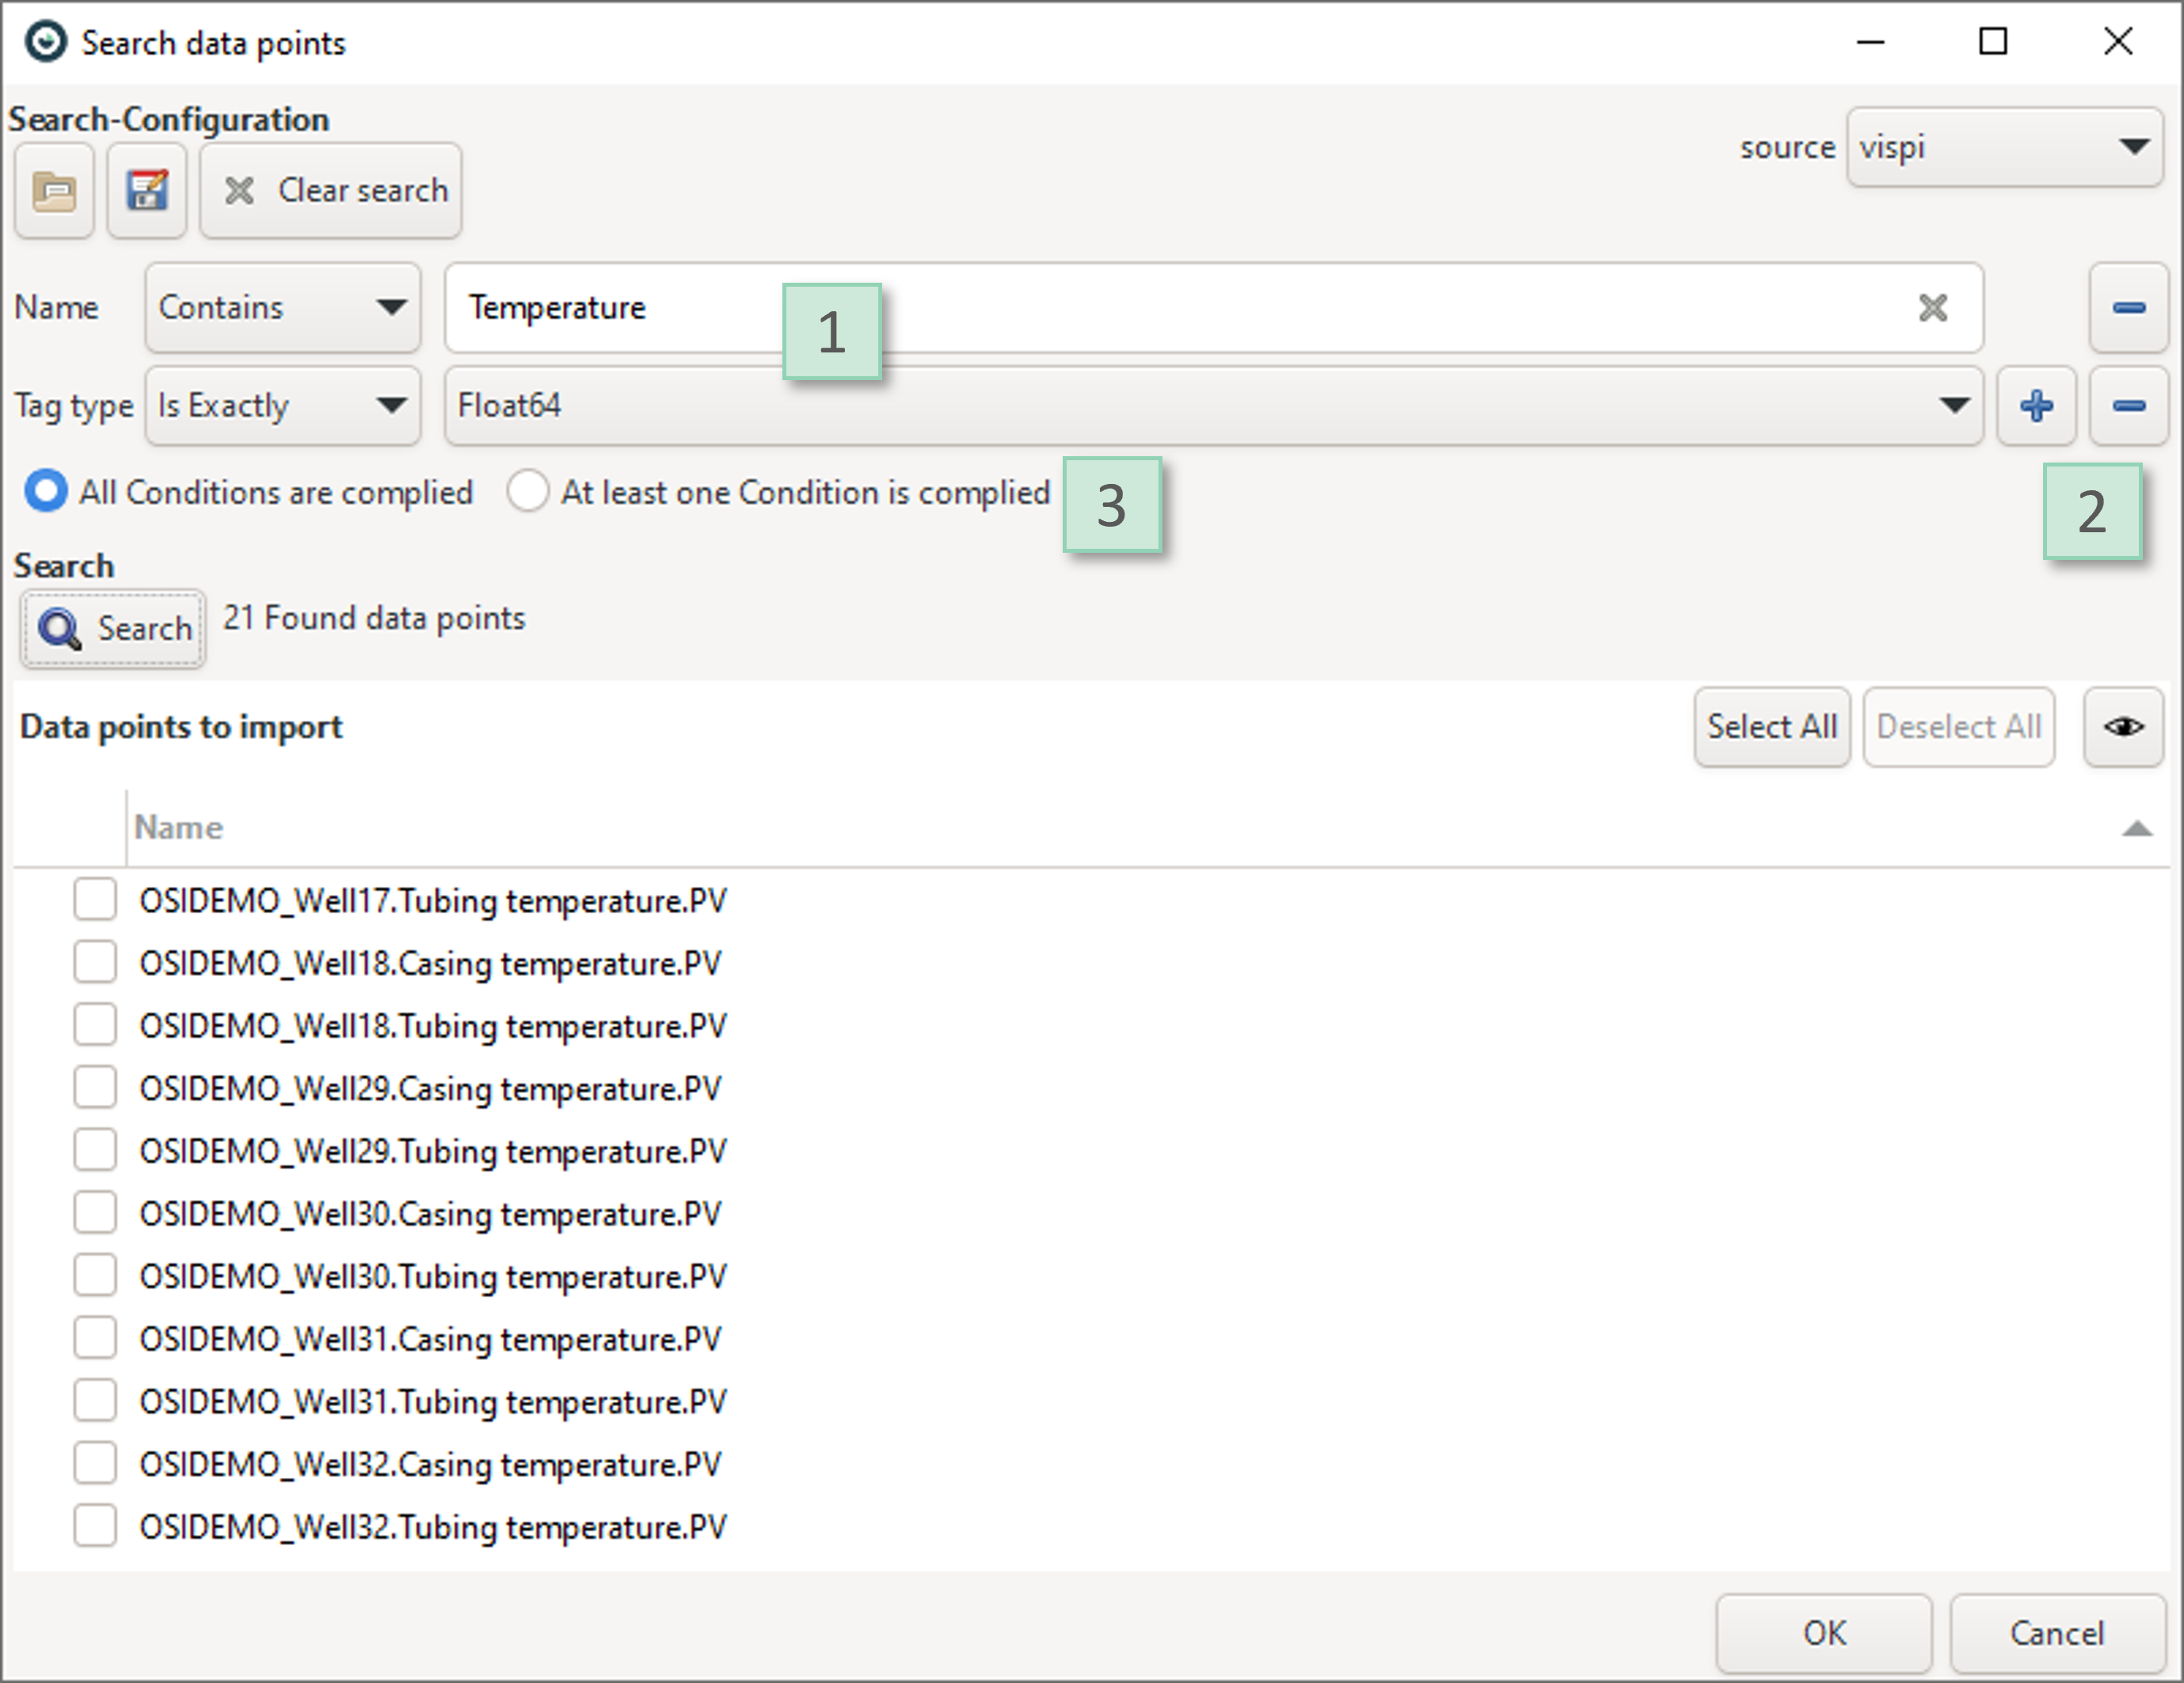The height and width of the screenshot is (1683, 2184).
Task: Open saved search configuration folder icon
Action: click(54, 190)
